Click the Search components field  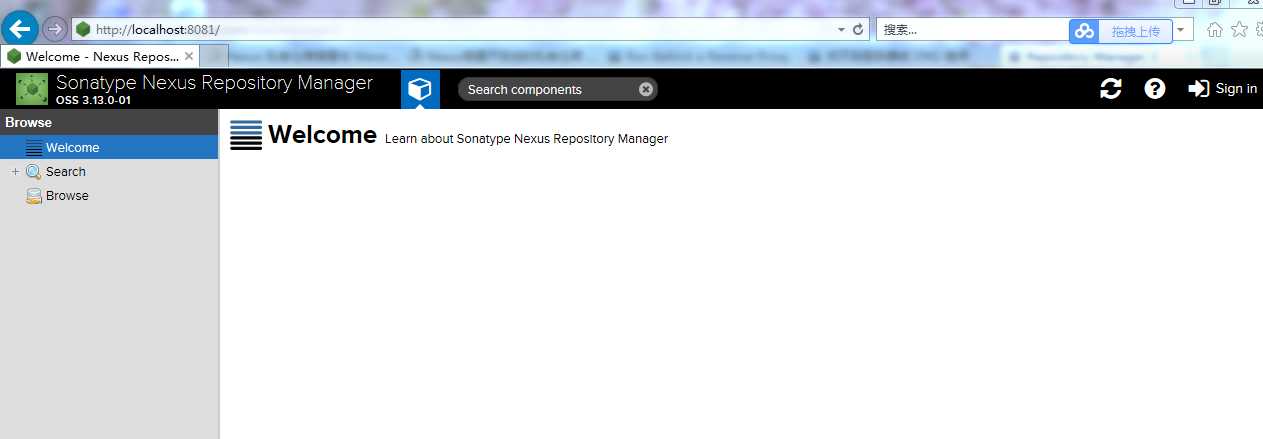[x=557, y=89]
